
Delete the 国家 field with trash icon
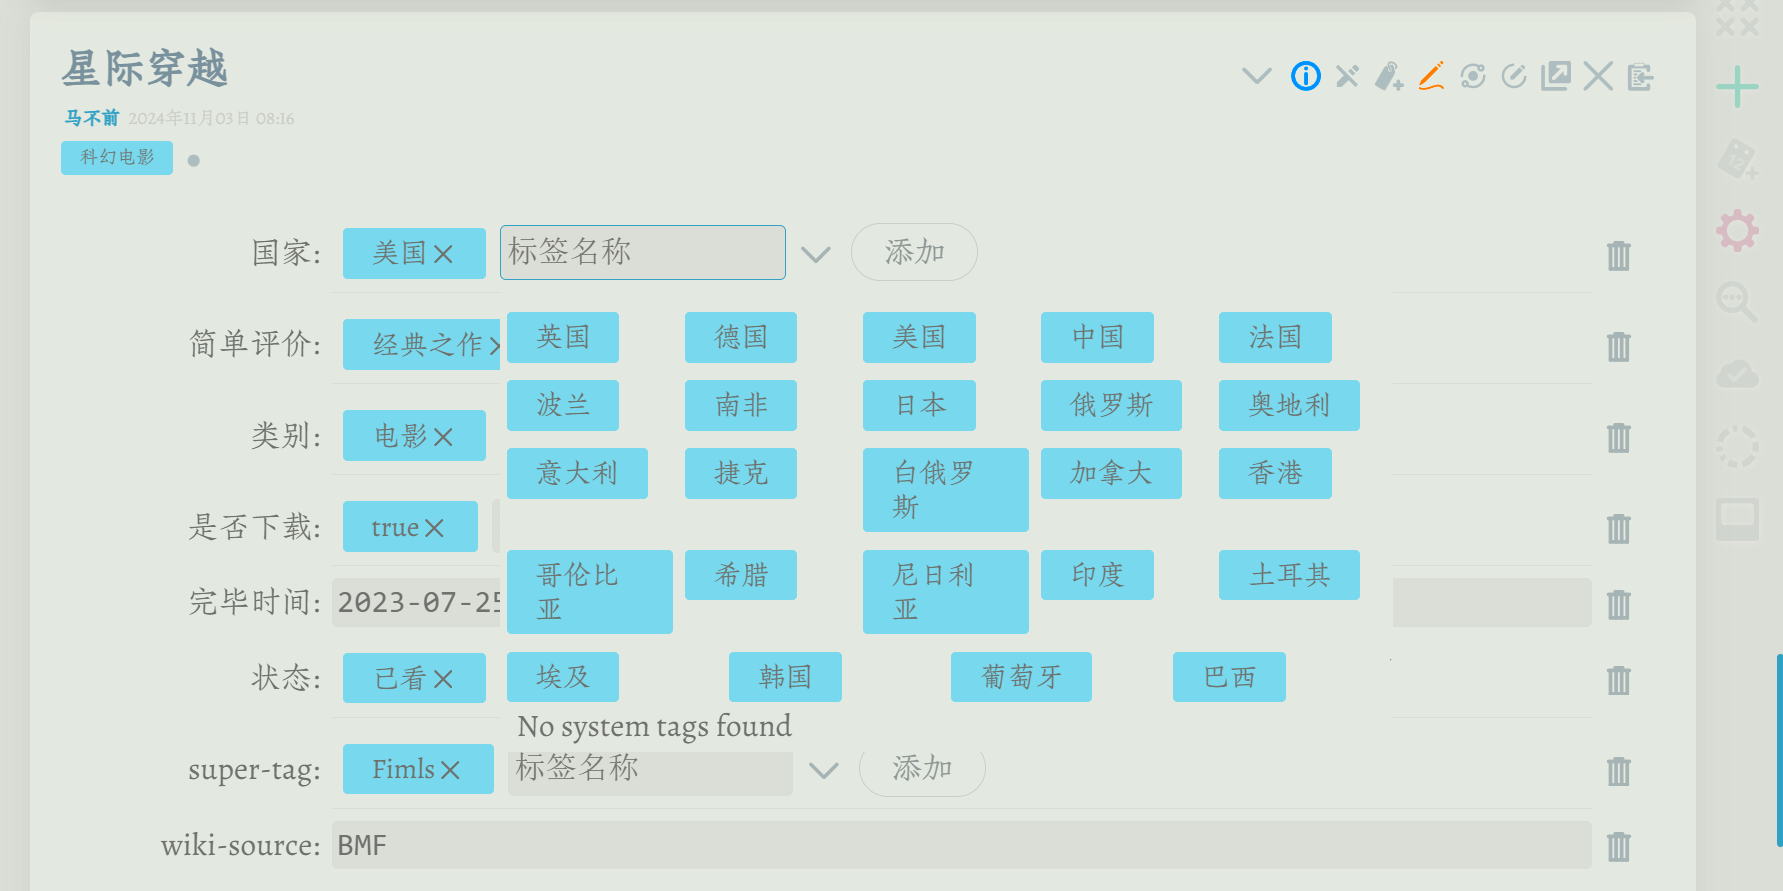coord(1619,256)
